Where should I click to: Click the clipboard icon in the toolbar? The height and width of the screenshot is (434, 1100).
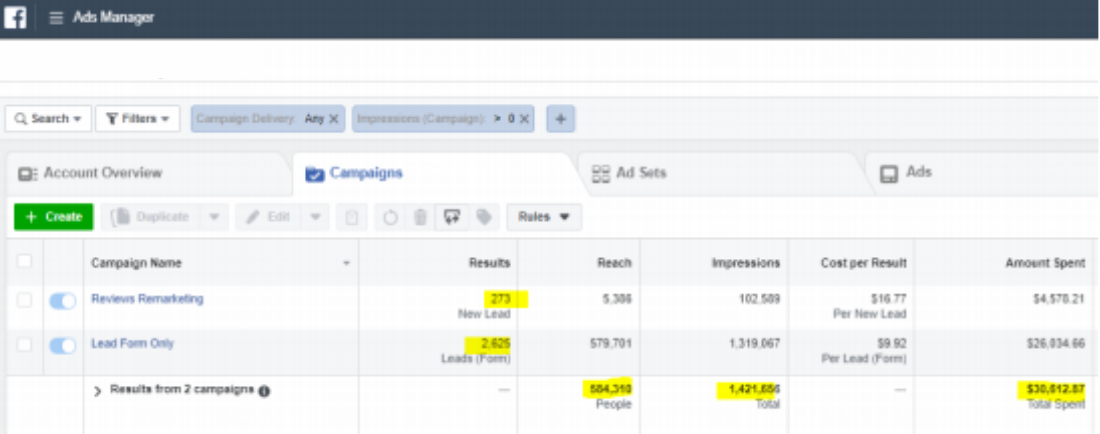pos(351,218)
